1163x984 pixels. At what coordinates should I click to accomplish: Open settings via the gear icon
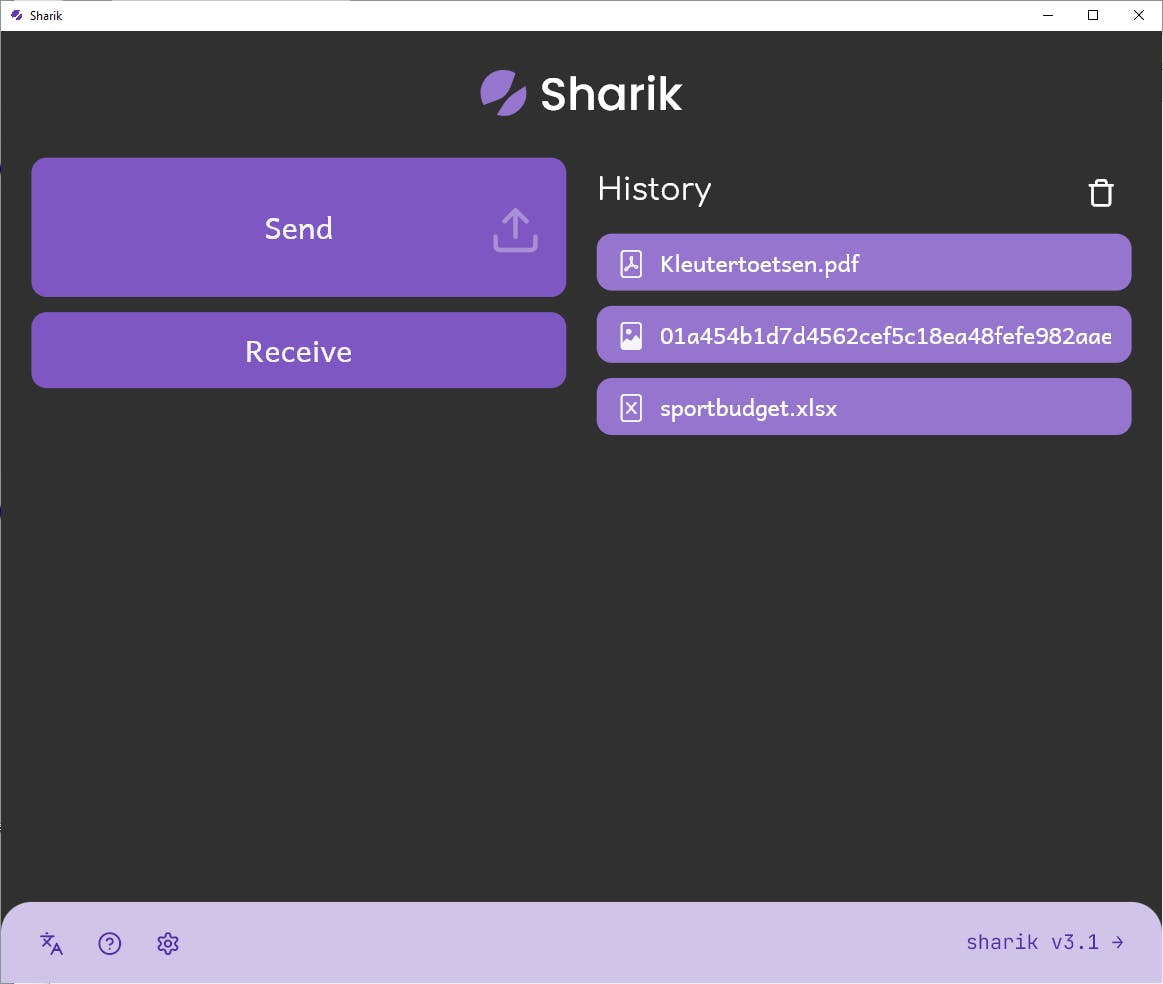[168, 943]
